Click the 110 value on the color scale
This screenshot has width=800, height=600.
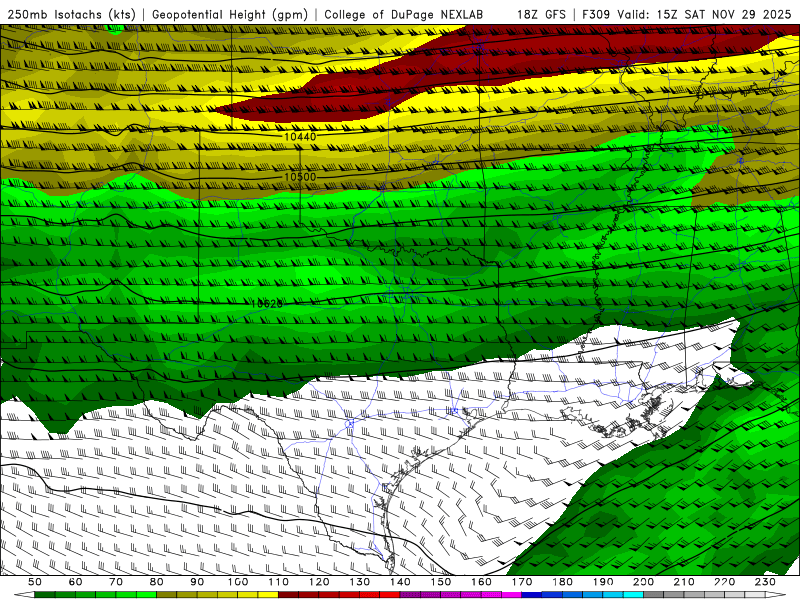point(278,582)
